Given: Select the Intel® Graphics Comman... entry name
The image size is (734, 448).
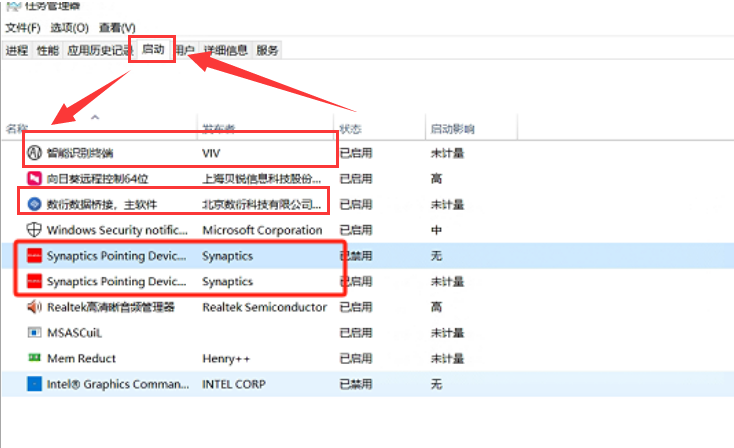Looking at the screenshot, I should tap(118, 384).
